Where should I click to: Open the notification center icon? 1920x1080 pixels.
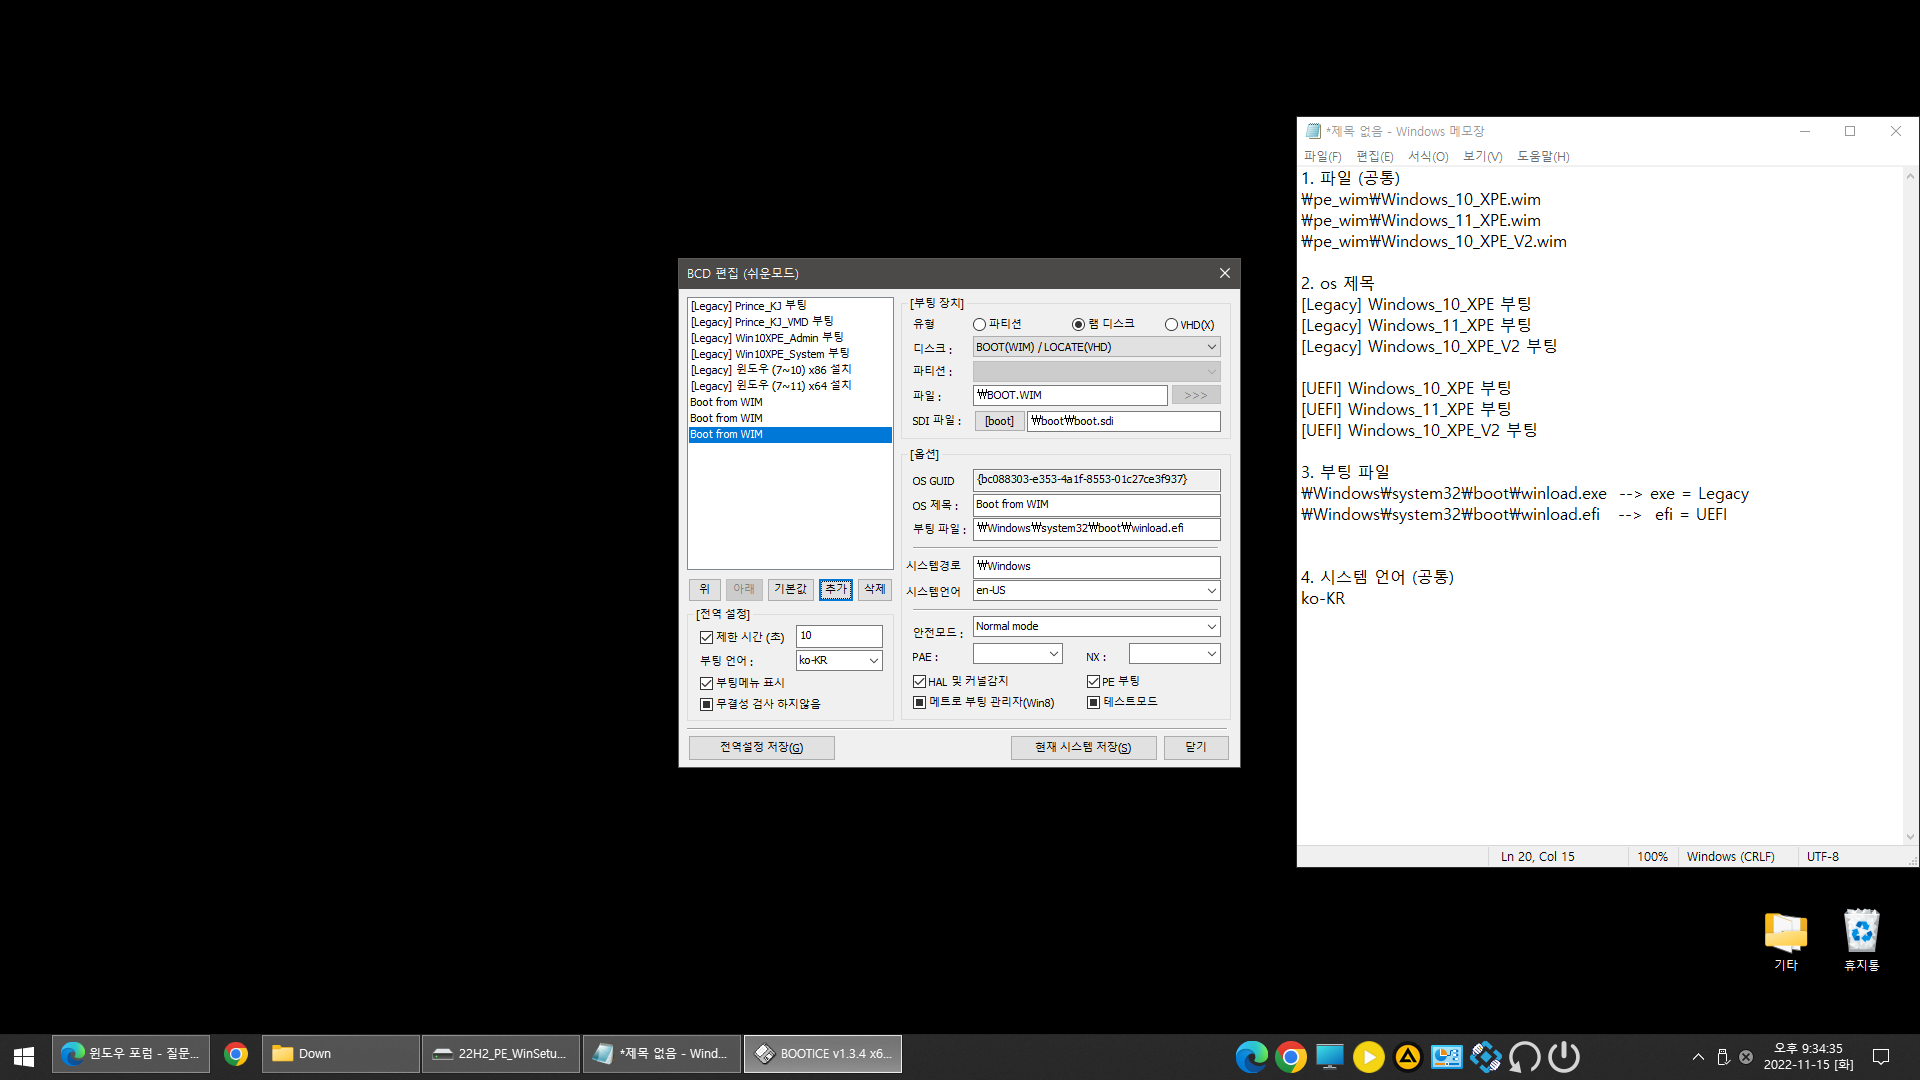pyautogui.click(x=1881, y=1057)
